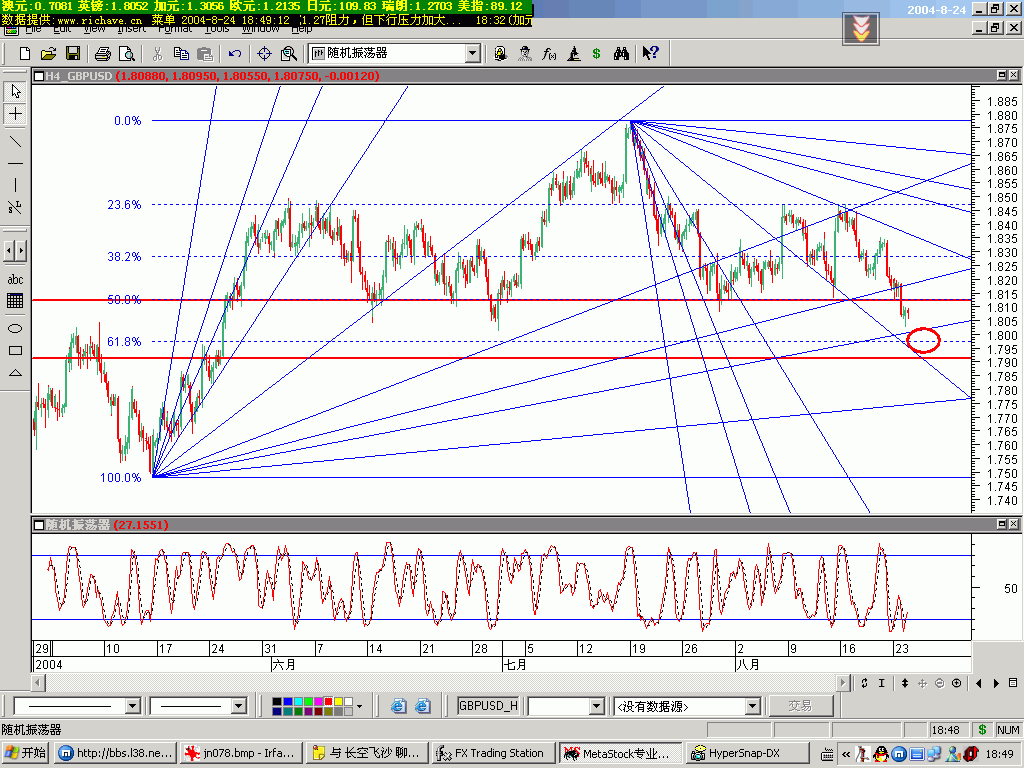Open the Tools menu

(216, 29)
